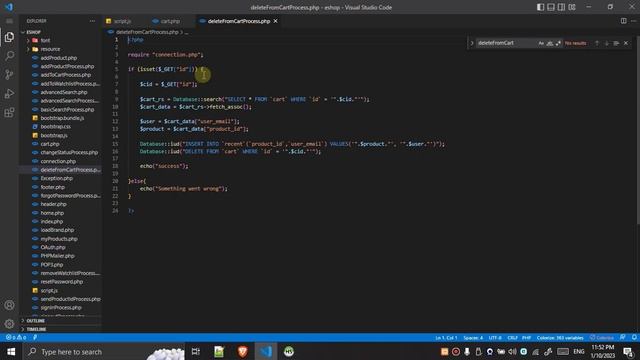Image resolution: width=640 pixels, height=360 pixels.
Task: Expand the TIMELINE section
Action: click(36, 329)
